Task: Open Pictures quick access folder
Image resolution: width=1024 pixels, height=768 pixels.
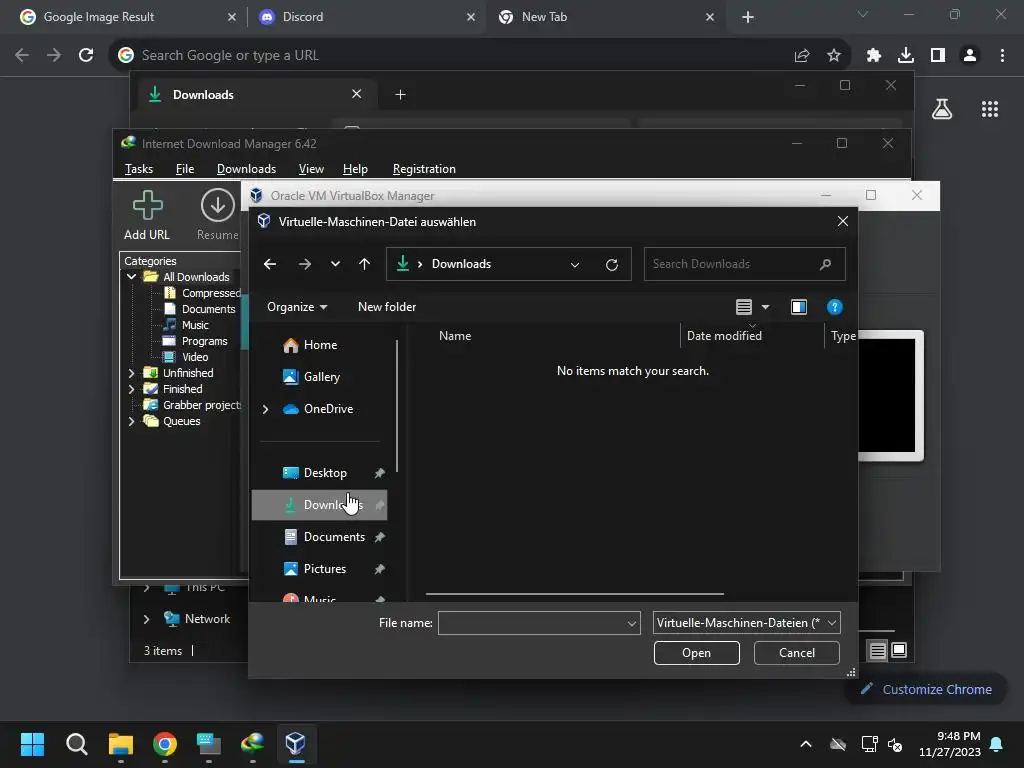Action: pos(325,569)
